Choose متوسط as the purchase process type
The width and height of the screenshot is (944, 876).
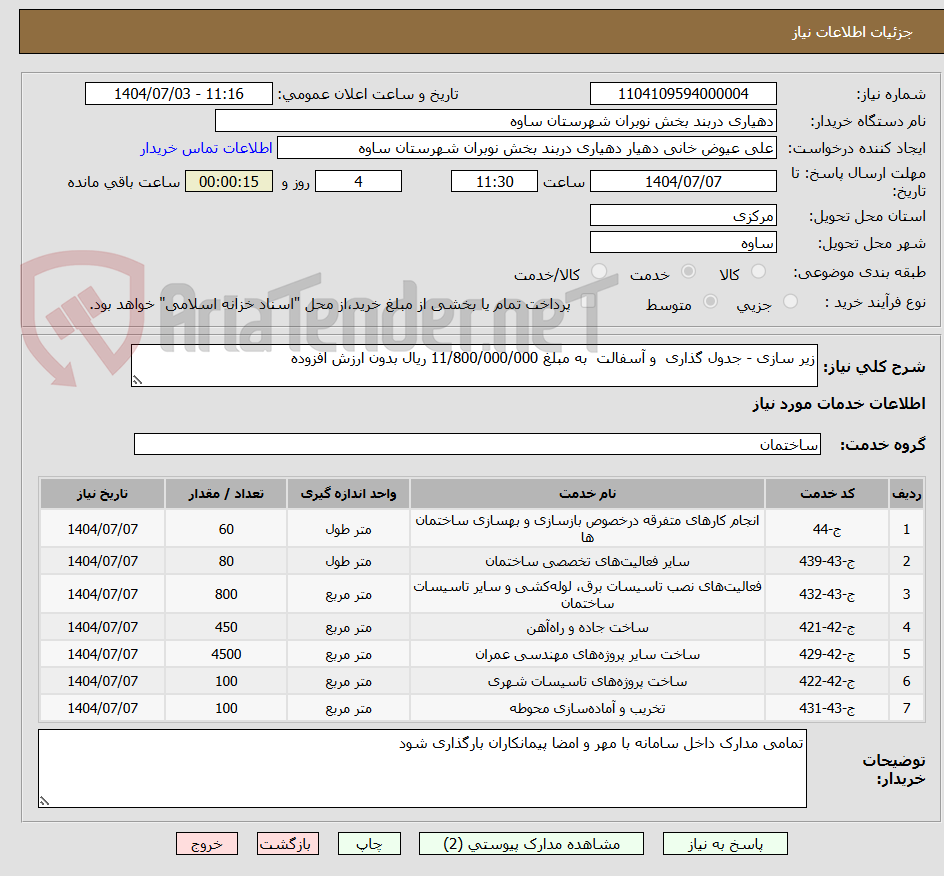click(711, 303)
